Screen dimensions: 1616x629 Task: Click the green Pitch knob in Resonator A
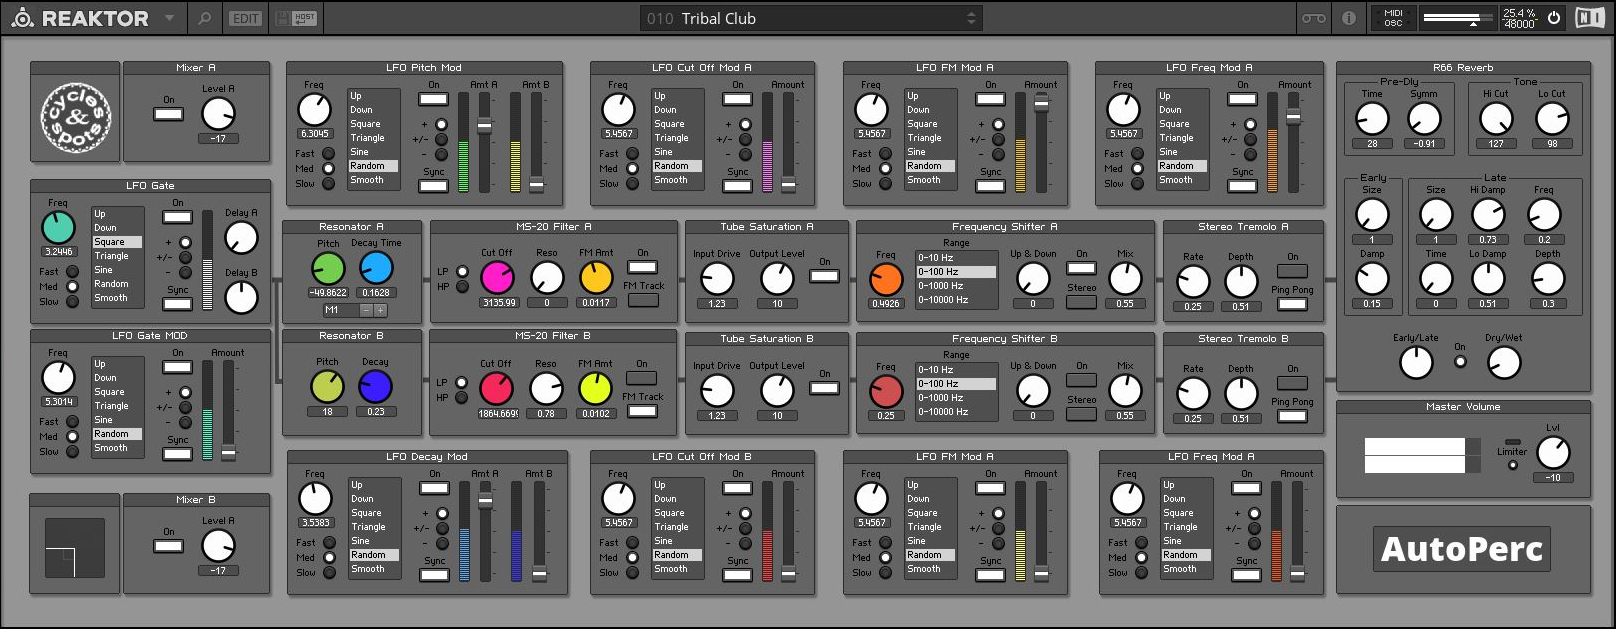328,269
